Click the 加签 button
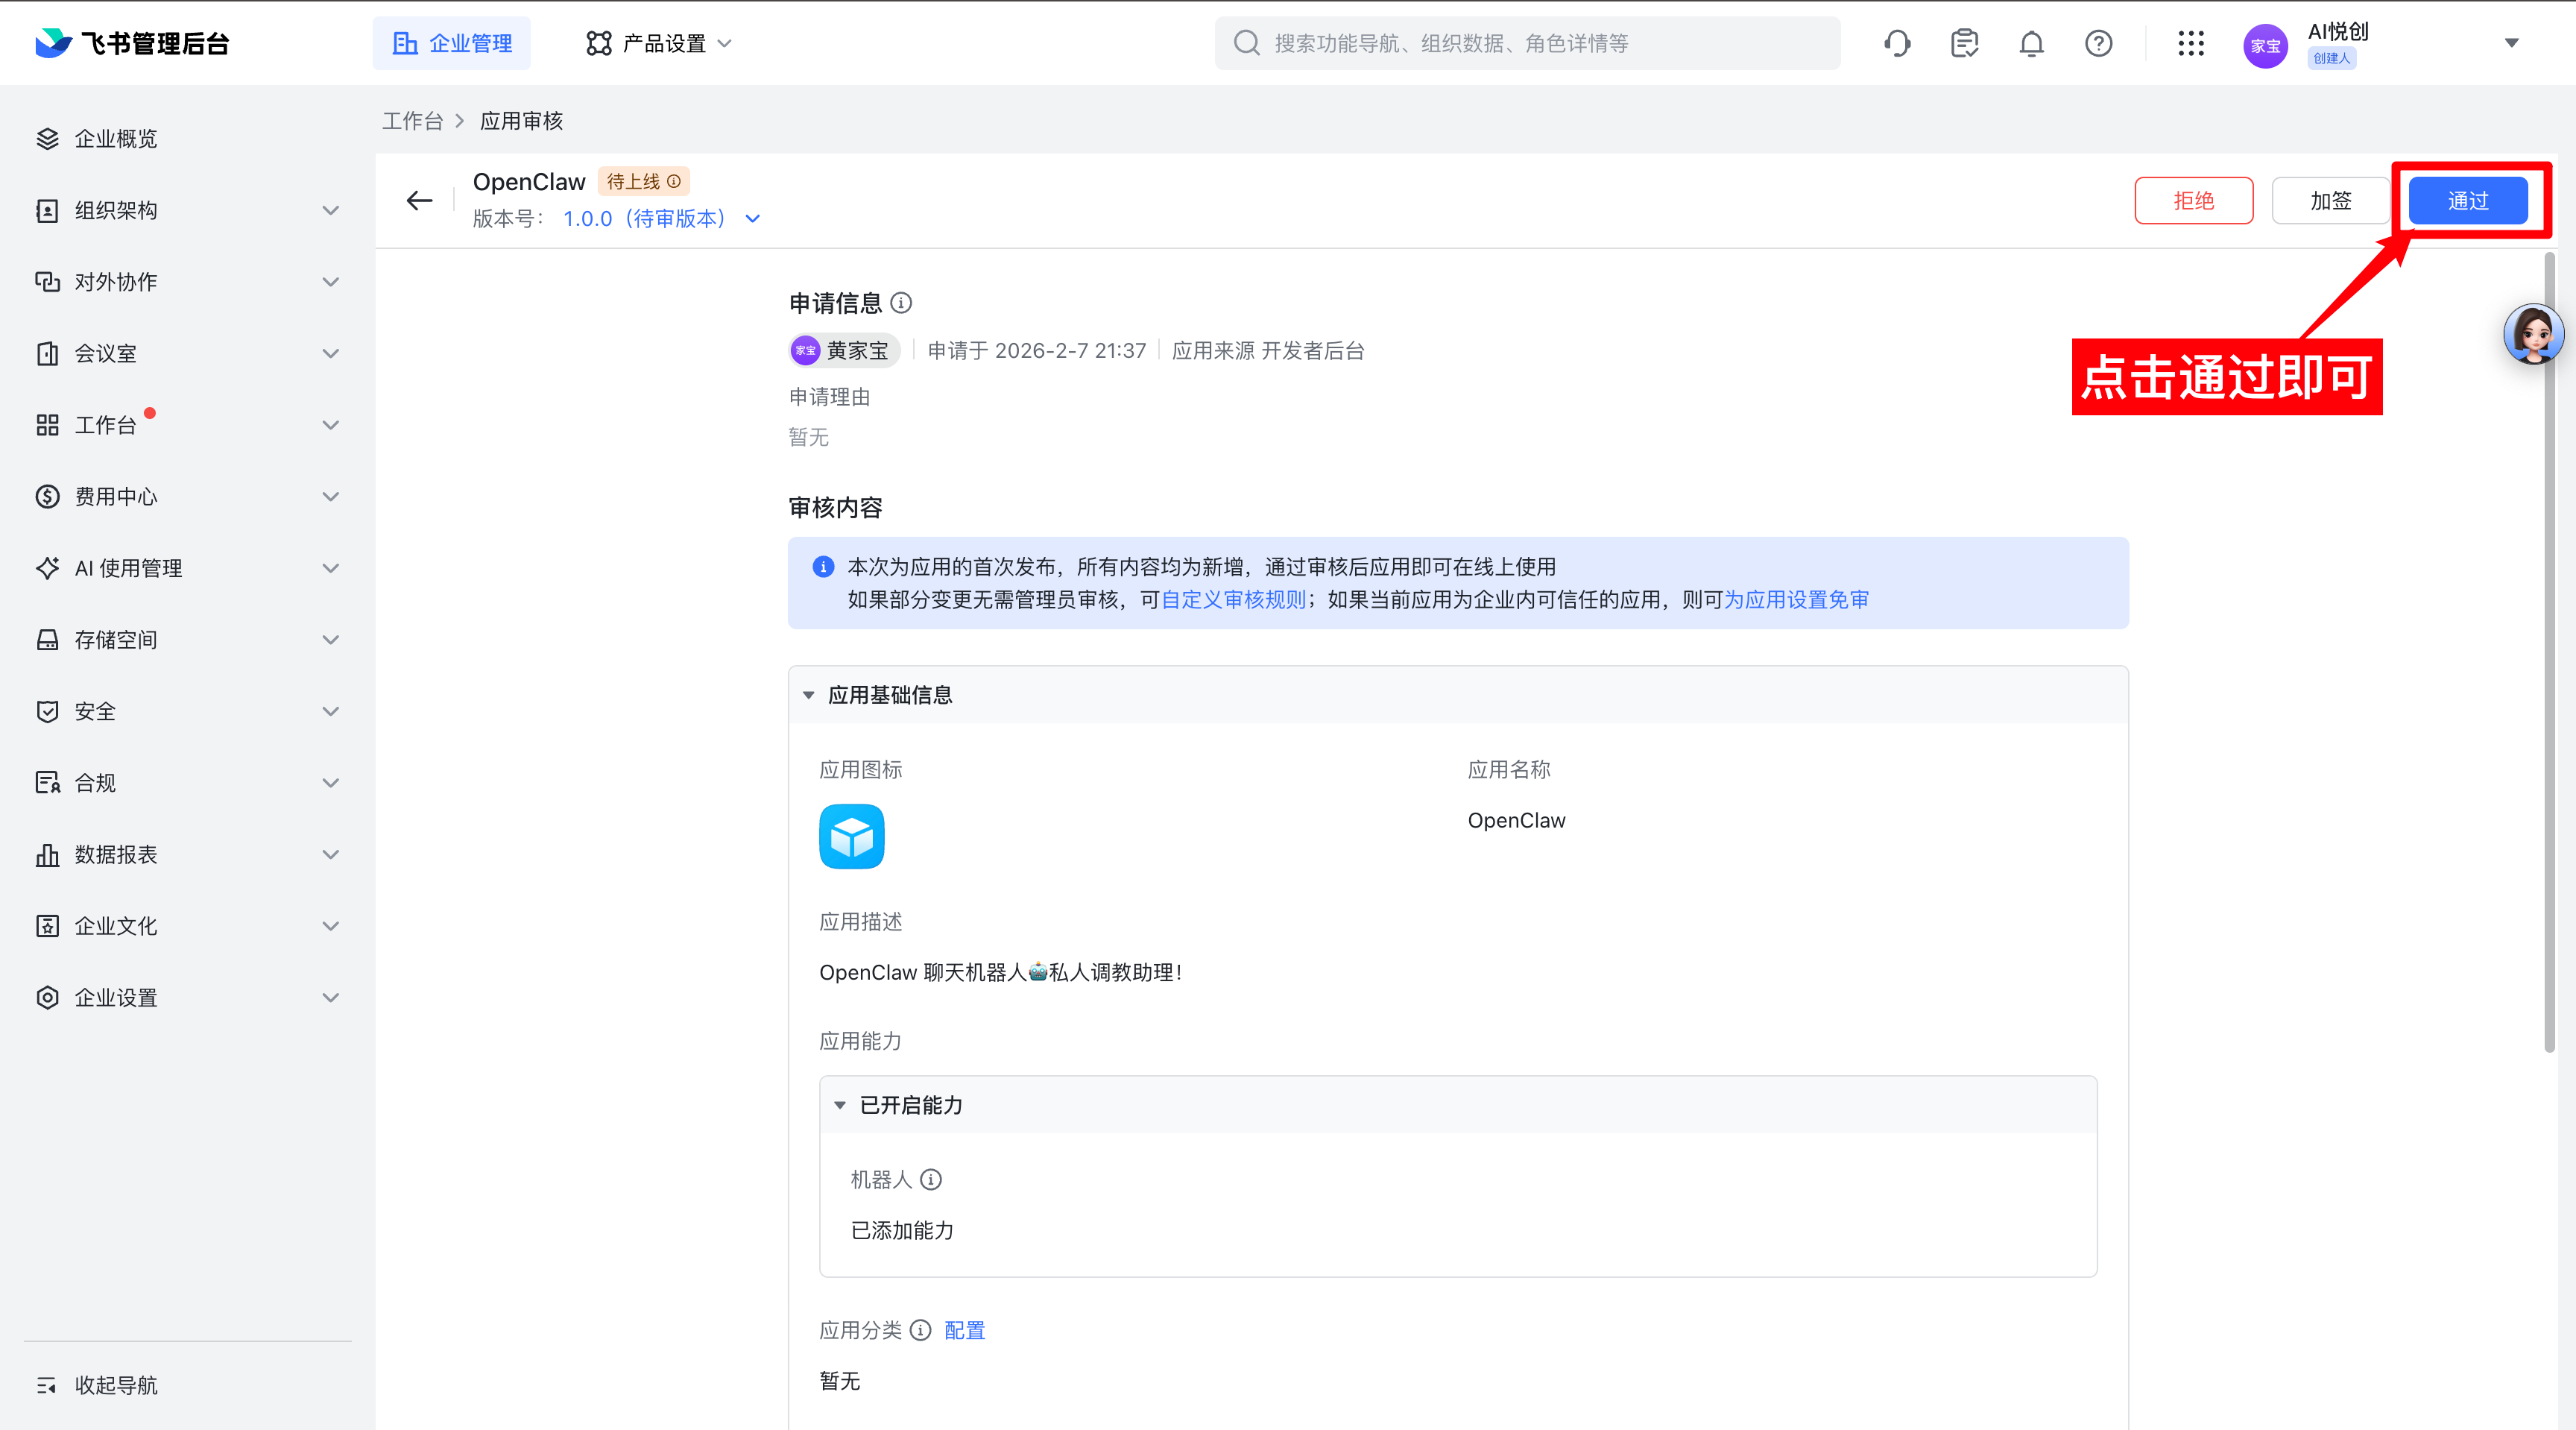 pos(2330,200)
